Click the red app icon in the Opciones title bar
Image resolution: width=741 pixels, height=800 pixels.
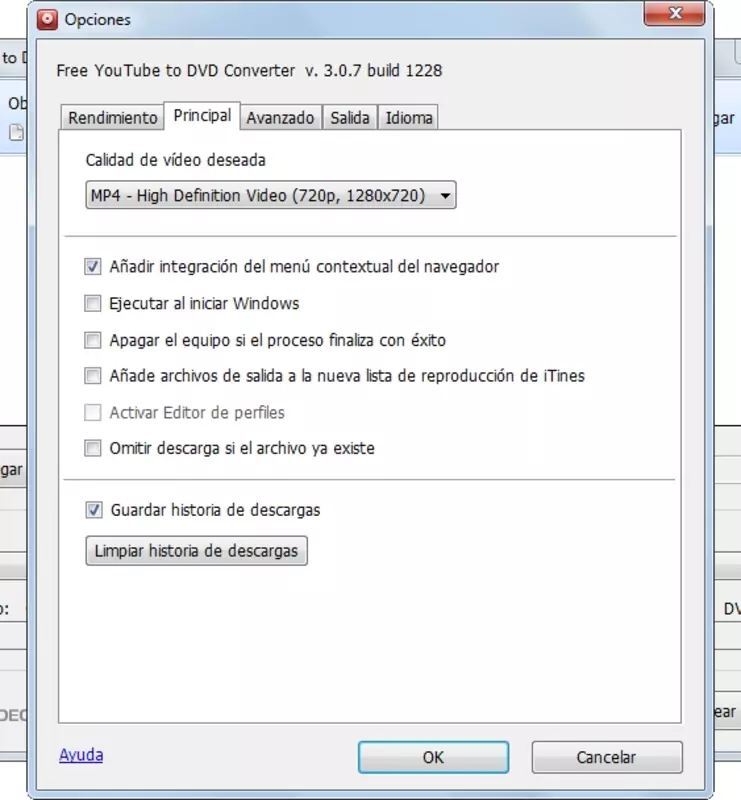[x=47, y=20]
